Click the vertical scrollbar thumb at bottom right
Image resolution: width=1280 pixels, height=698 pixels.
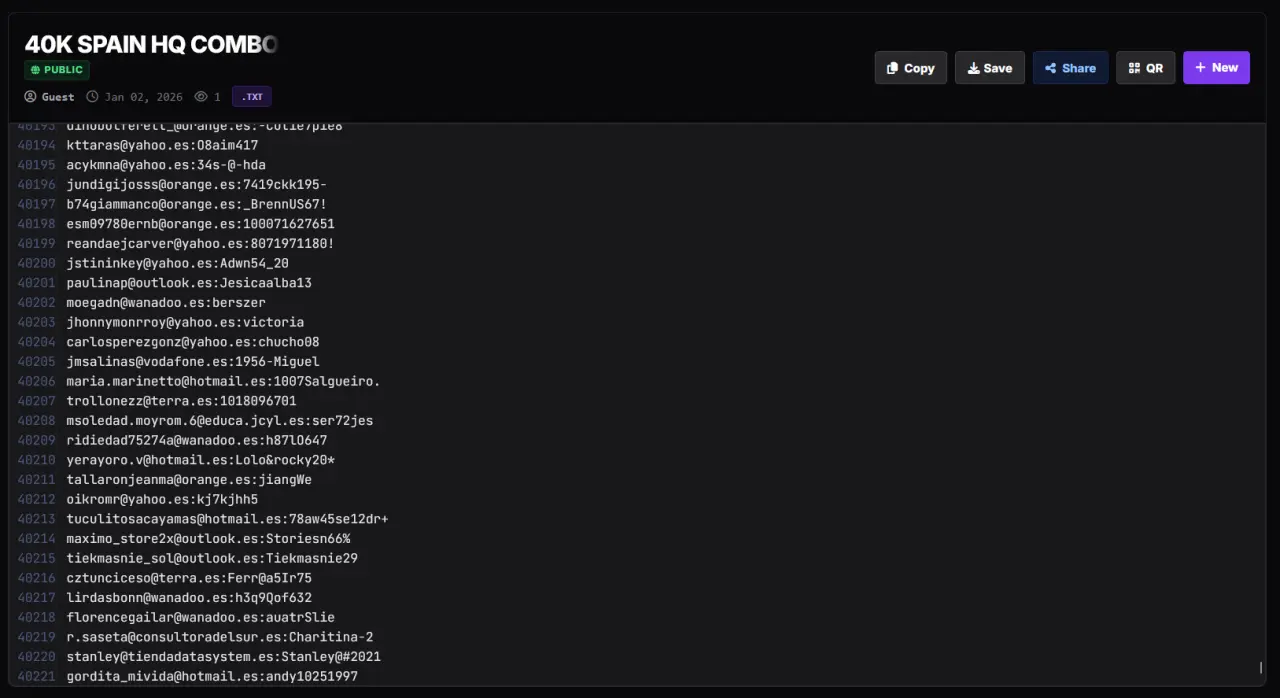tap(1260, 667)
